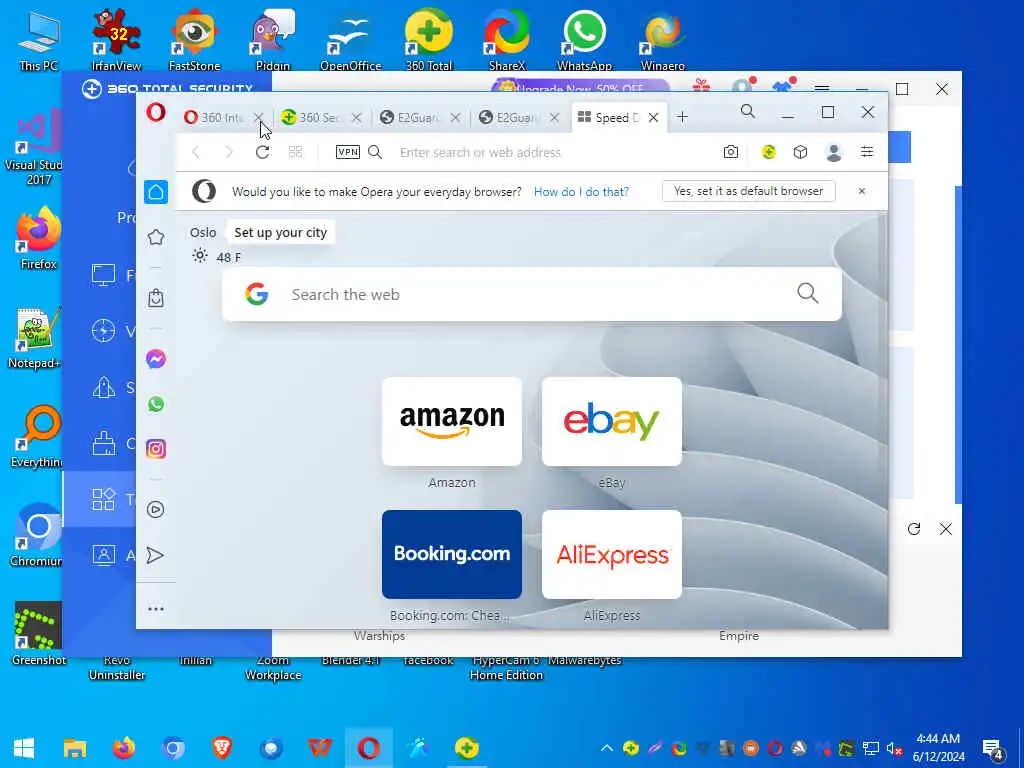Open the Speed Dial grid toolbar icon
Image resolution: width=1024 pixels, height=768 pixels.
click(296, 152)
